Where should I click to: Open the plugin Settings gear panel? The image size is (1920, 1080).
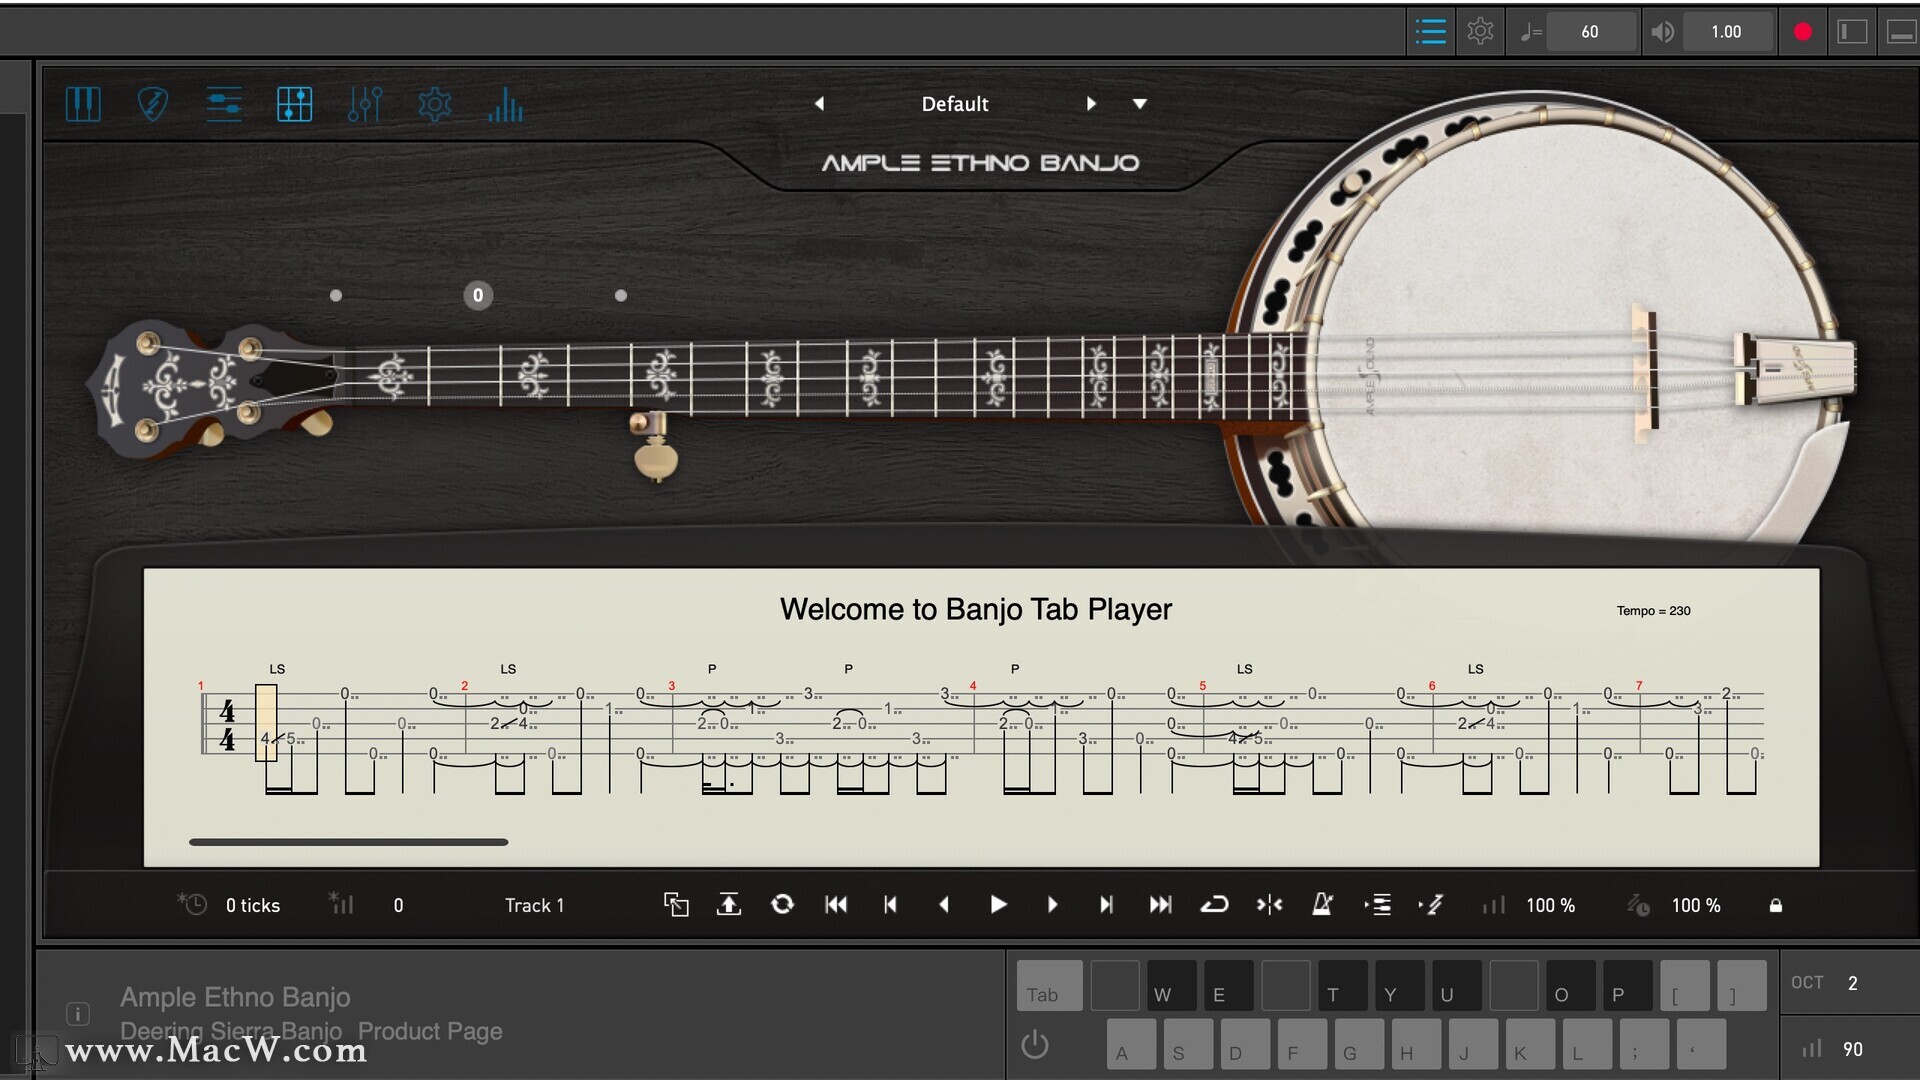pos(435,104)
